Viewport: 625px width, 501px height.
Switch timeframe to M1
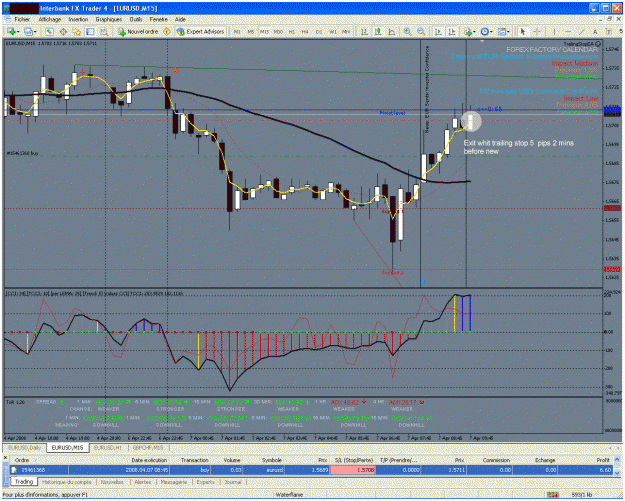point(237,32)
